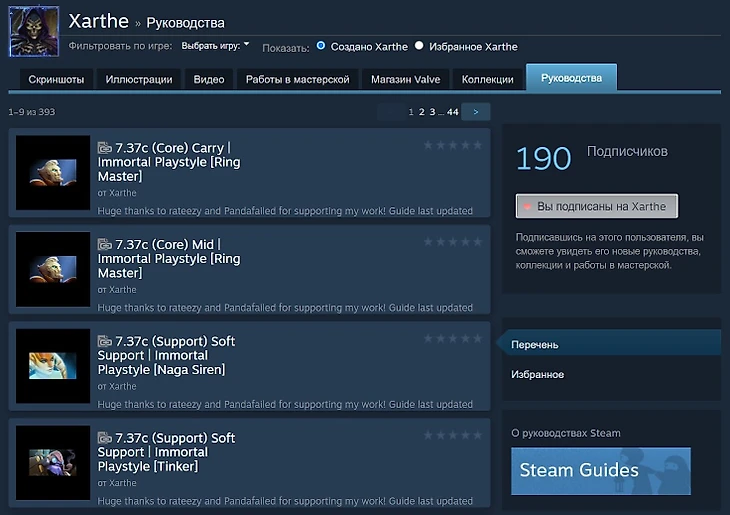The image size is (730, 515).
Task: Open 'Работы в мастерской' tab
Action: pyautogui.click(x=297, y=79)
